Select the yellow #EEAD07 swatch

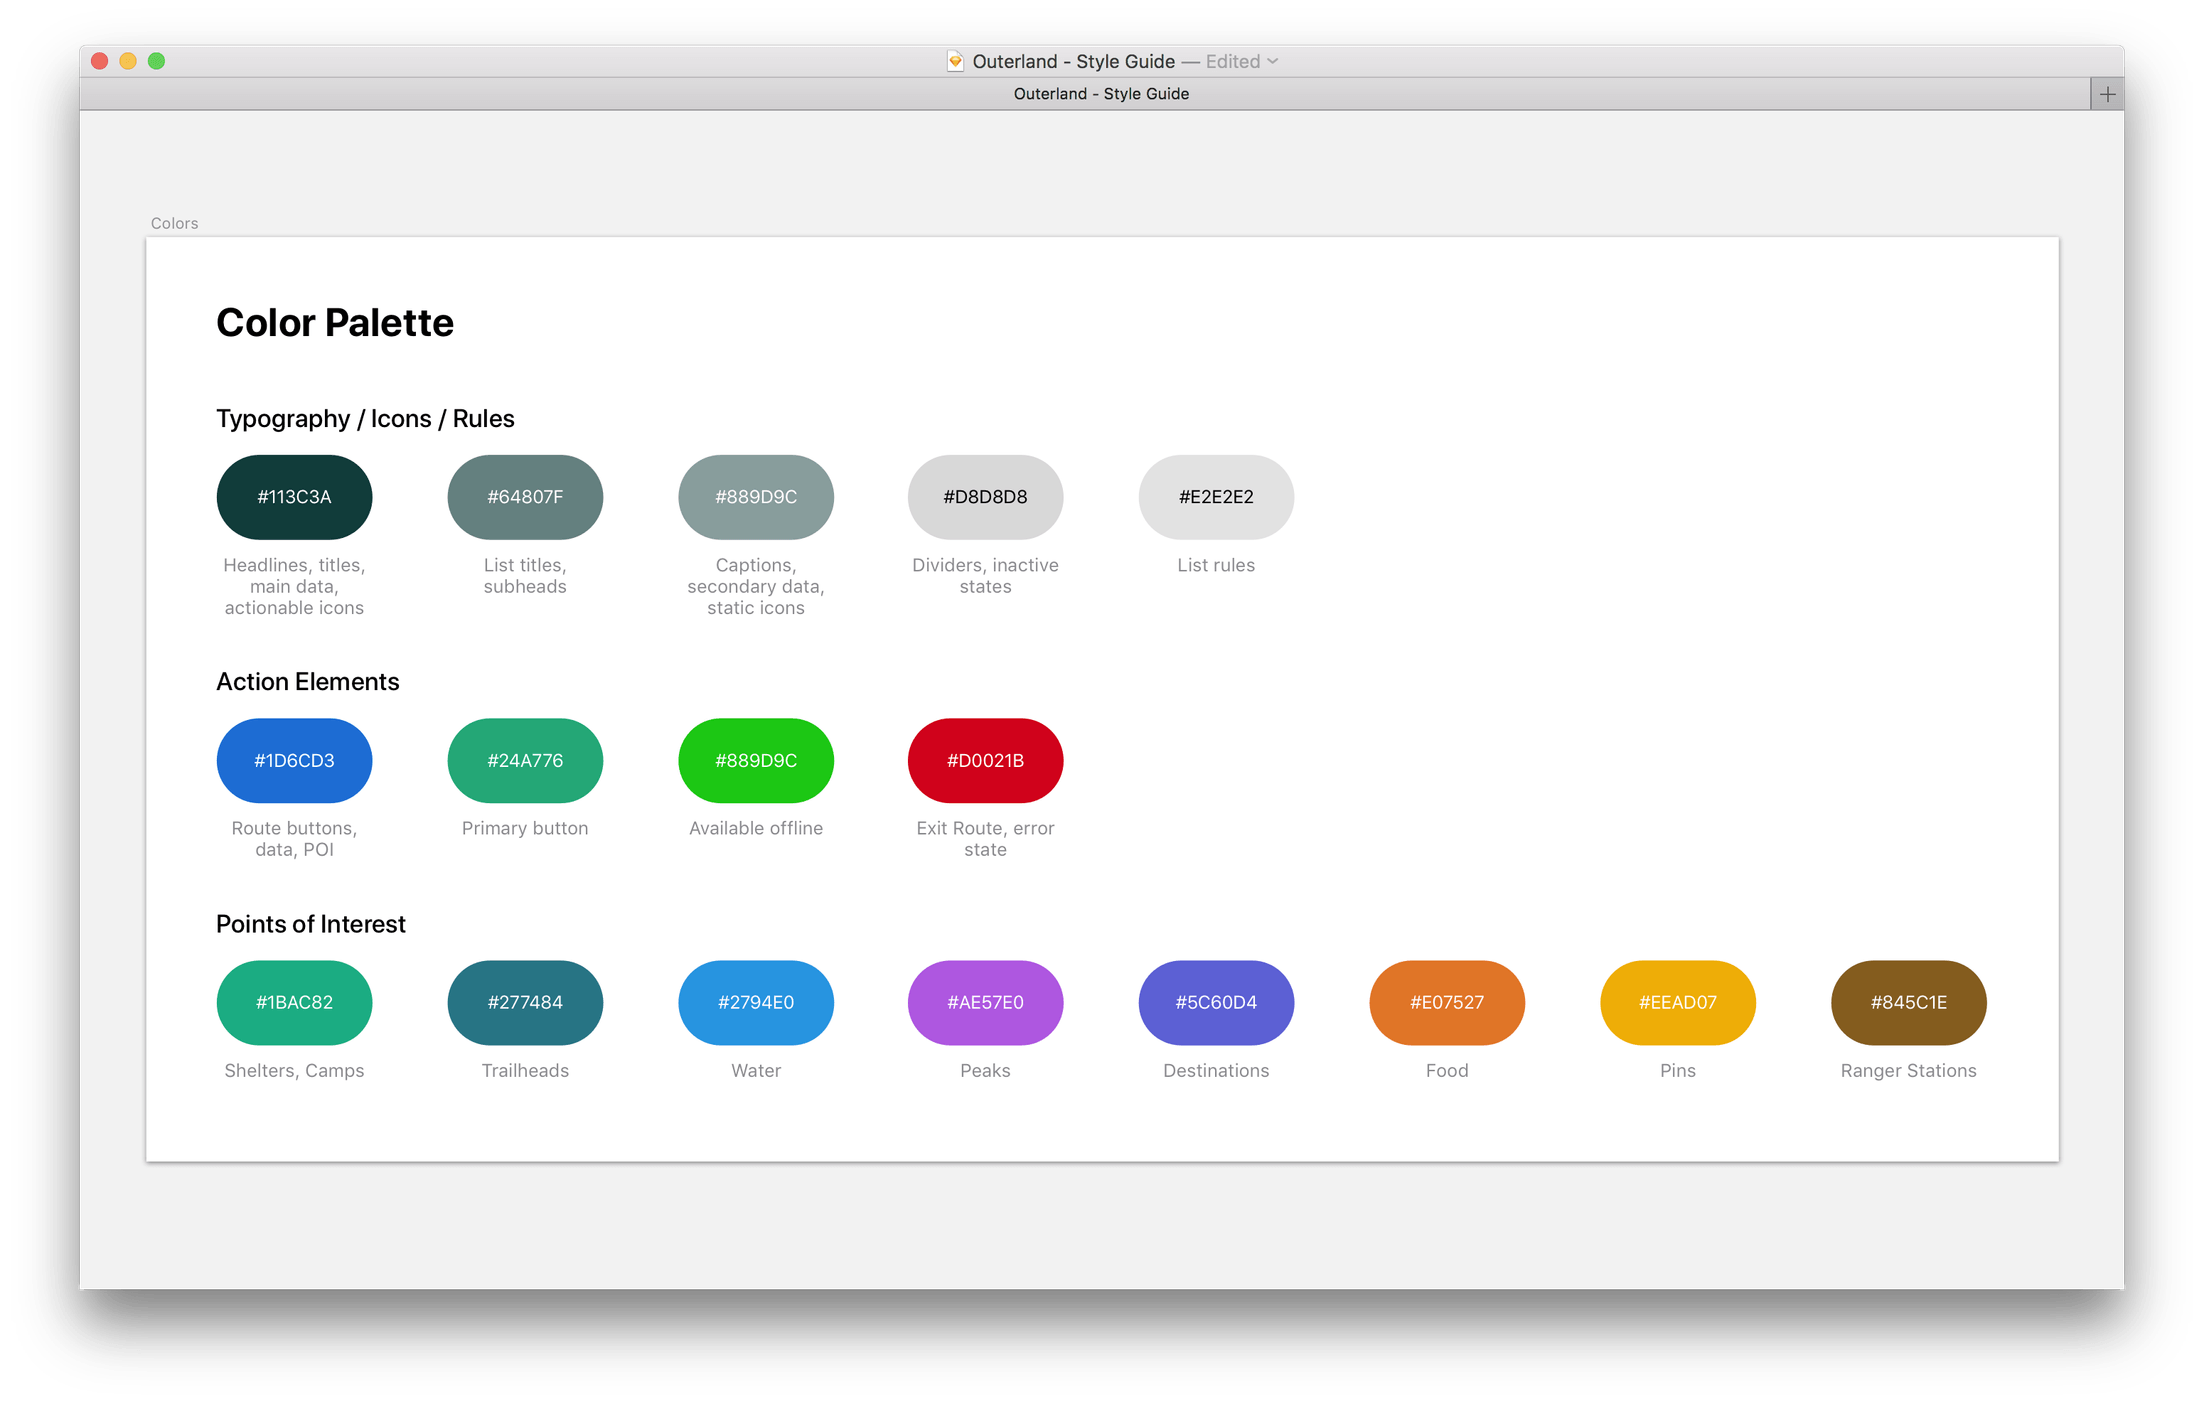pyautogui.click(x=1678, y=1003)
